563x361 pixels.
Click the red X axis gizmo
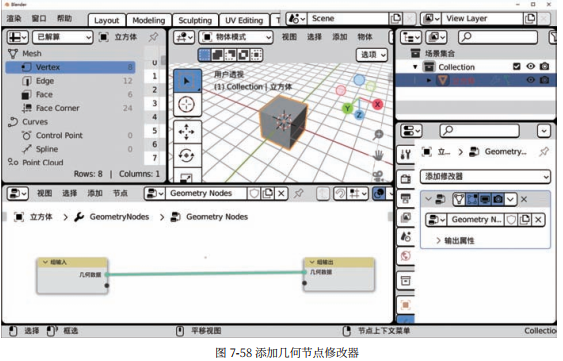(x=377, y=105)
